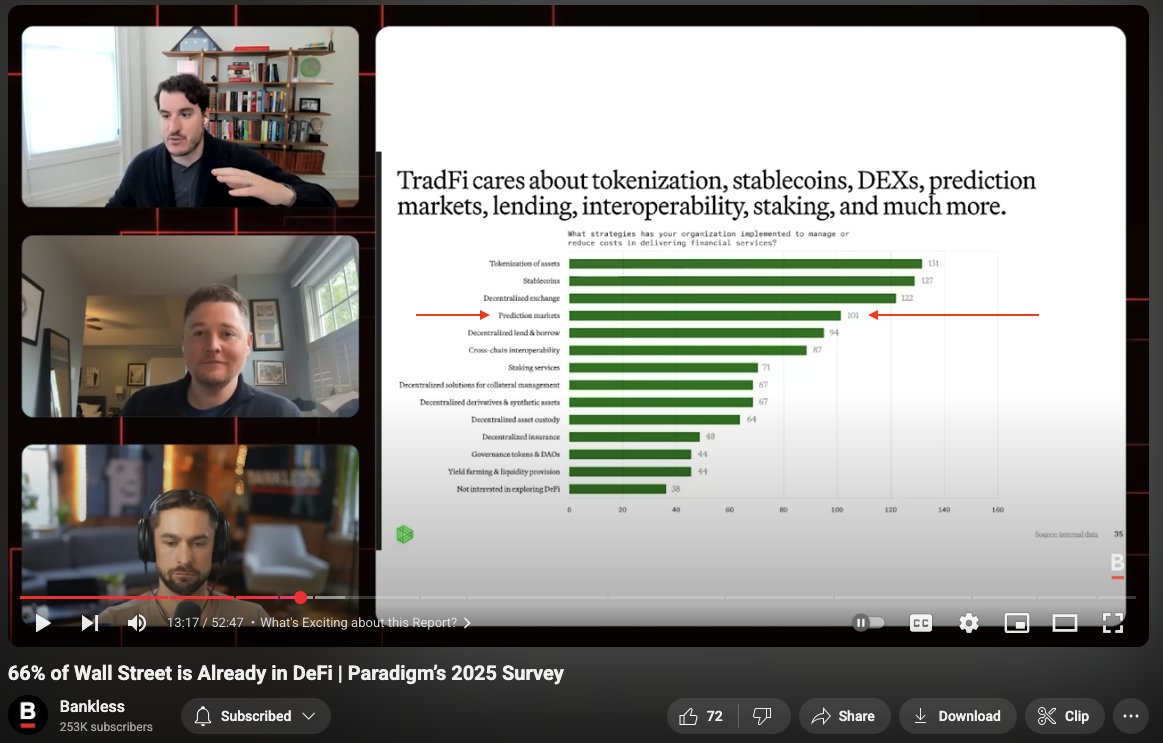1163x743 pixels.
Task: Open the Bankless channel page
Action: tap(90, 705)
